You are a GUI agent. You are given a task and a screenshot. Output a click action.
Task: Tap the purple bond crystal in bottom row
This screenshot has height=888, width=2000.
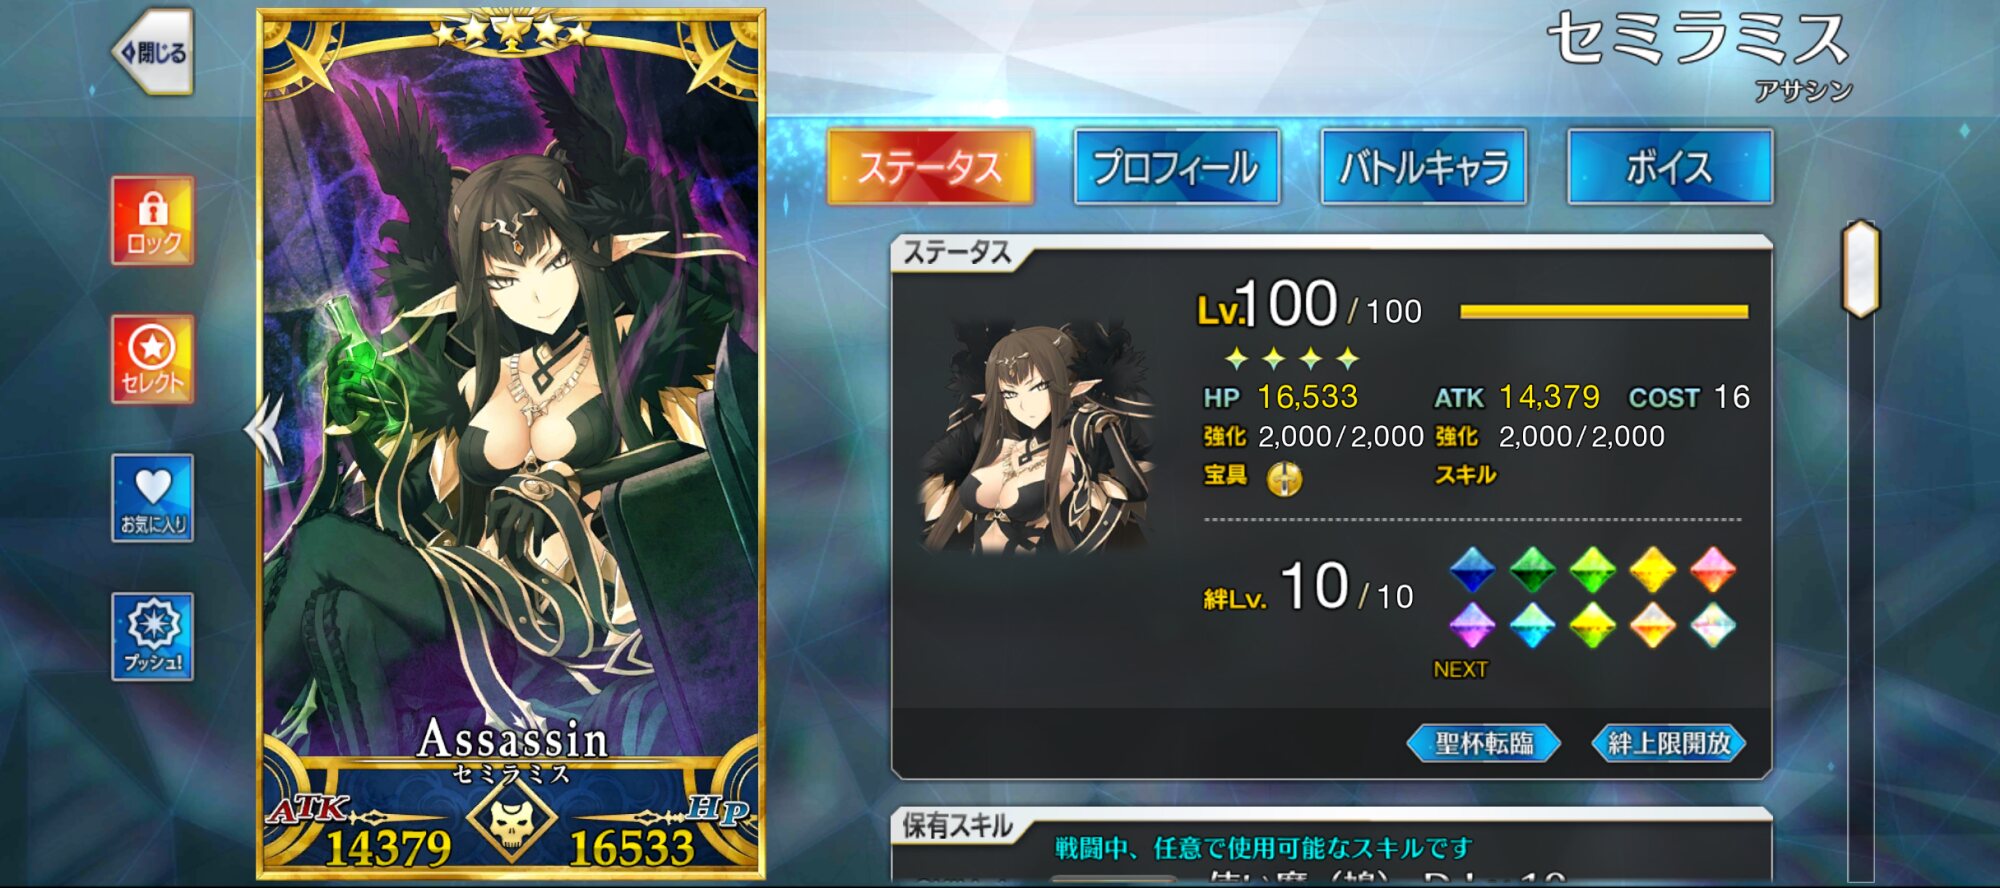click(x=1472, y=625)
